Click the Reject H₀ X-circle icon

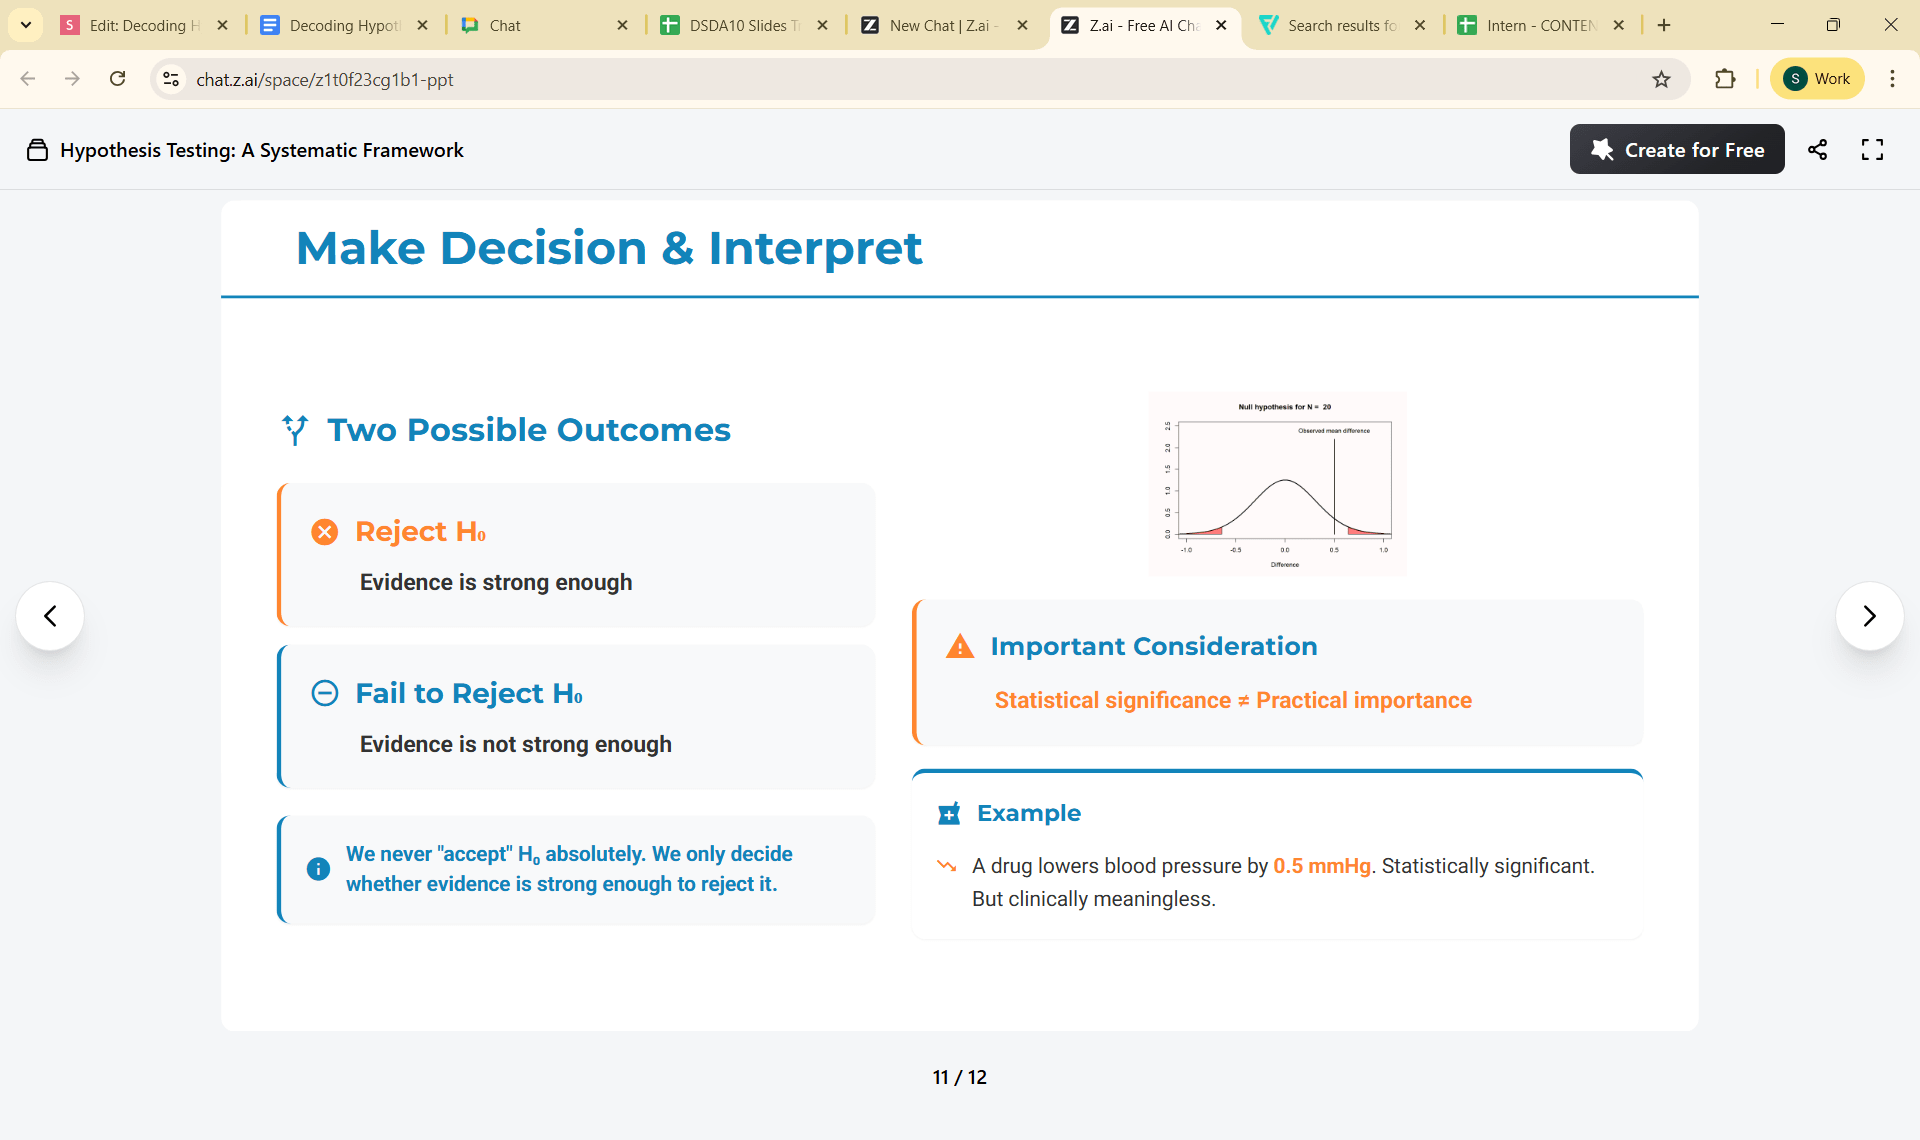tap(325, 532)
